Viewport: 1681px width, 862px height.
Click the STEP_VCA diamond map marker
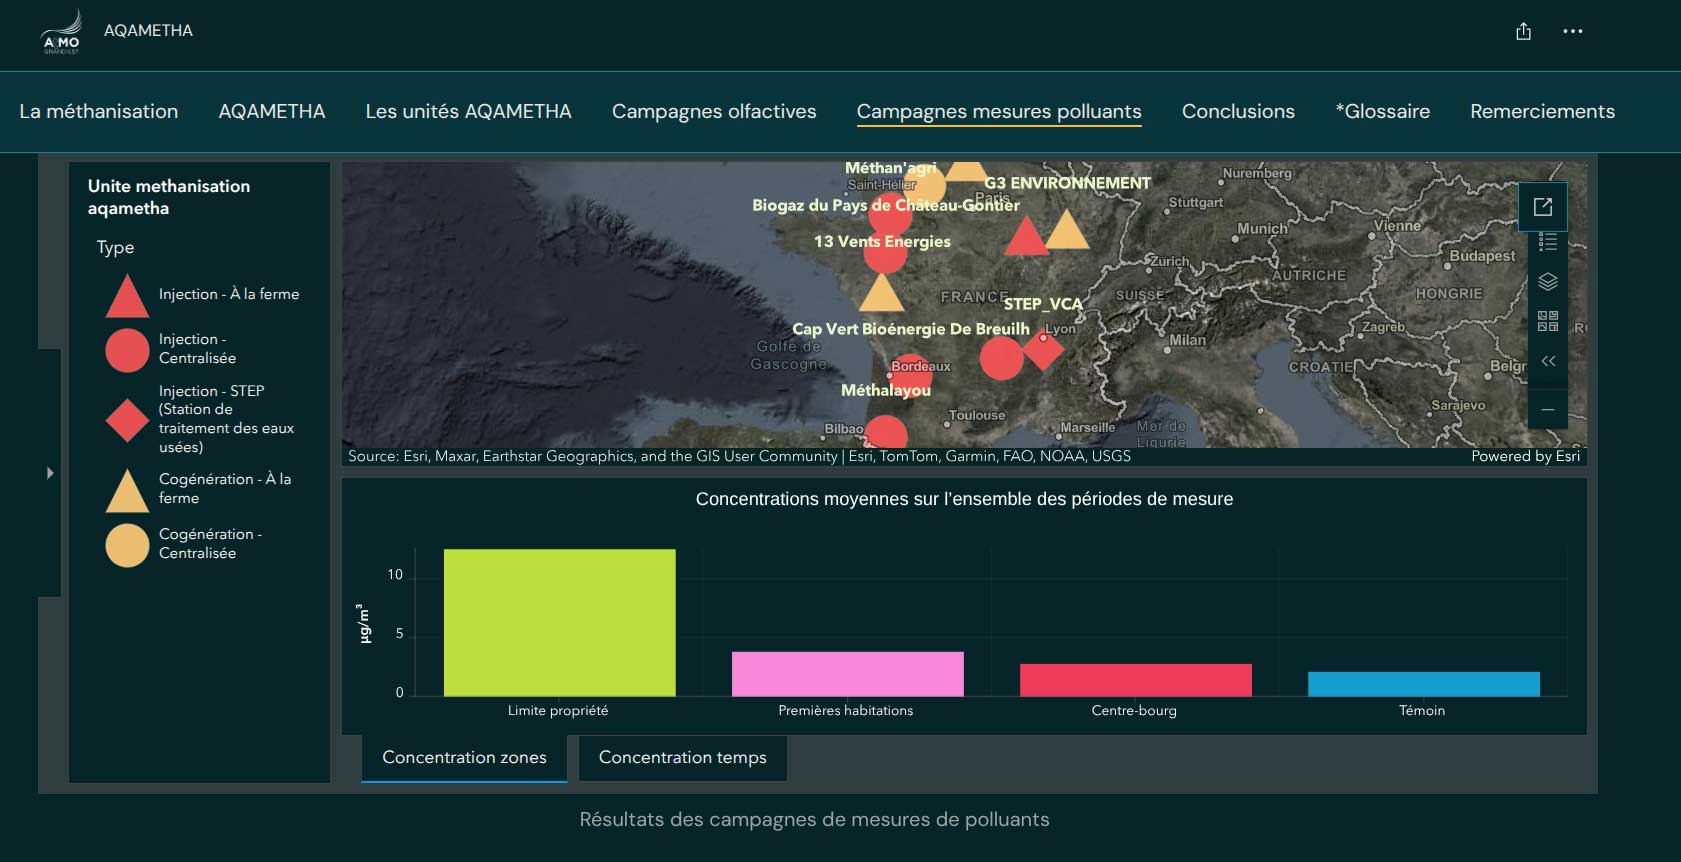click(1043, 350)
